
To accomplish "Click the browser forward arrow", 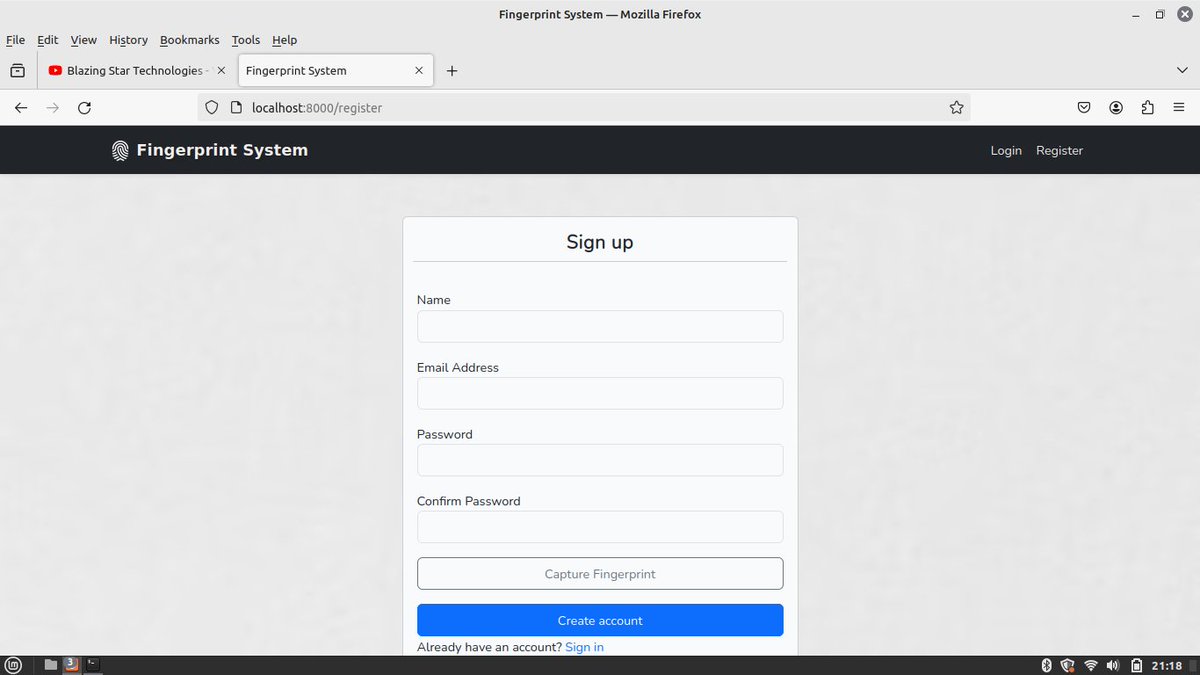I will coord(53,108).
